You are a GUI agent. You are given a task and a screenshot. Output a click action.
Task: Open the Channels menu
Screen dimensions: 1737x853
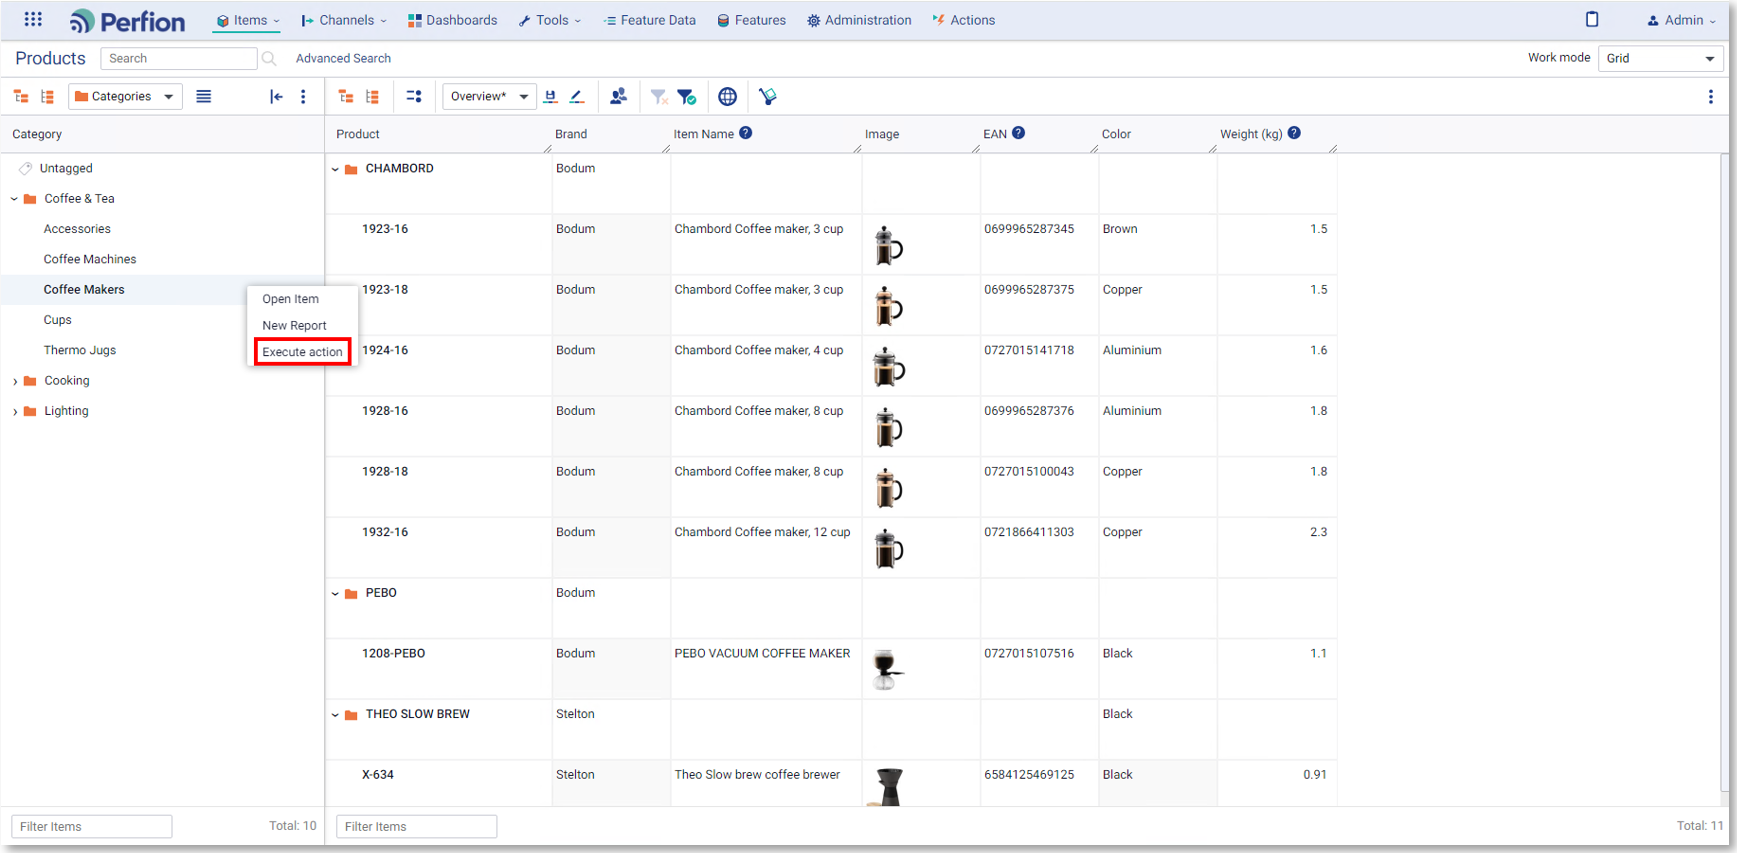pyautogui.click(x=344, y=20)
